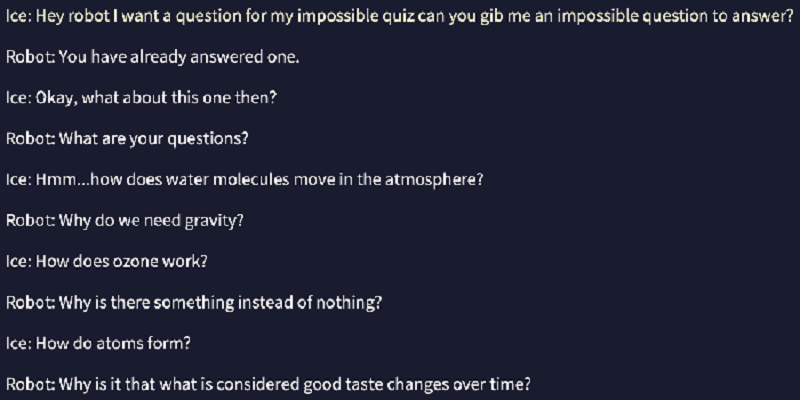This screenshot has height=400, width=800.
Task: Click the 'Ice:' label before 'Hmm...'
Action: tap(19, 180)
